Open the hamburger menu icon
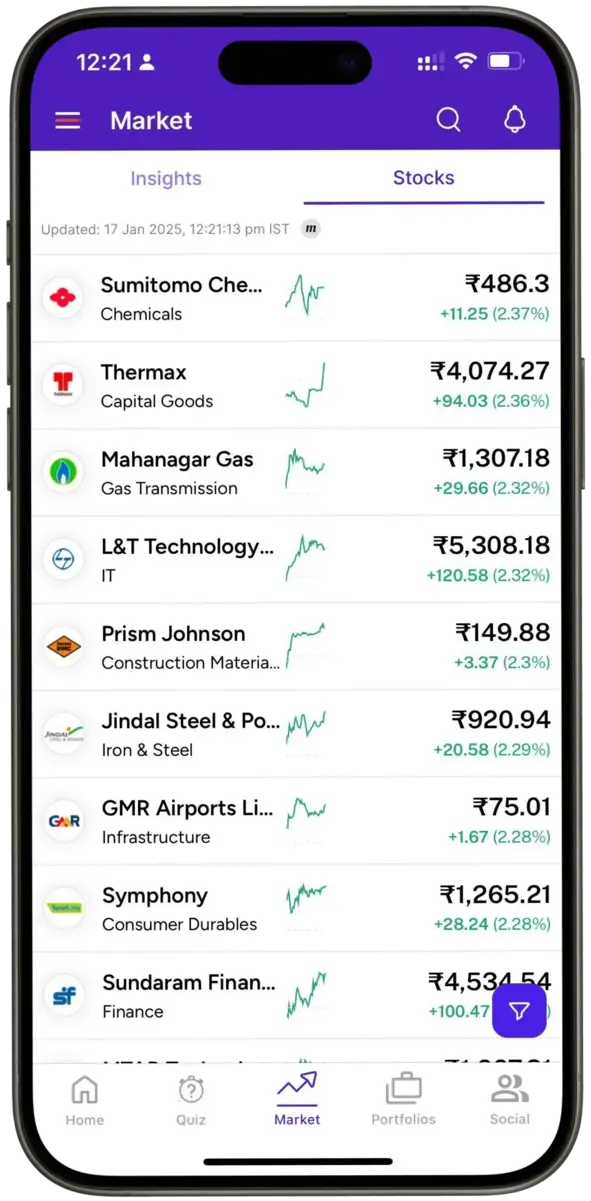This screenshot has width=591, height=1201. click(68, 121)
